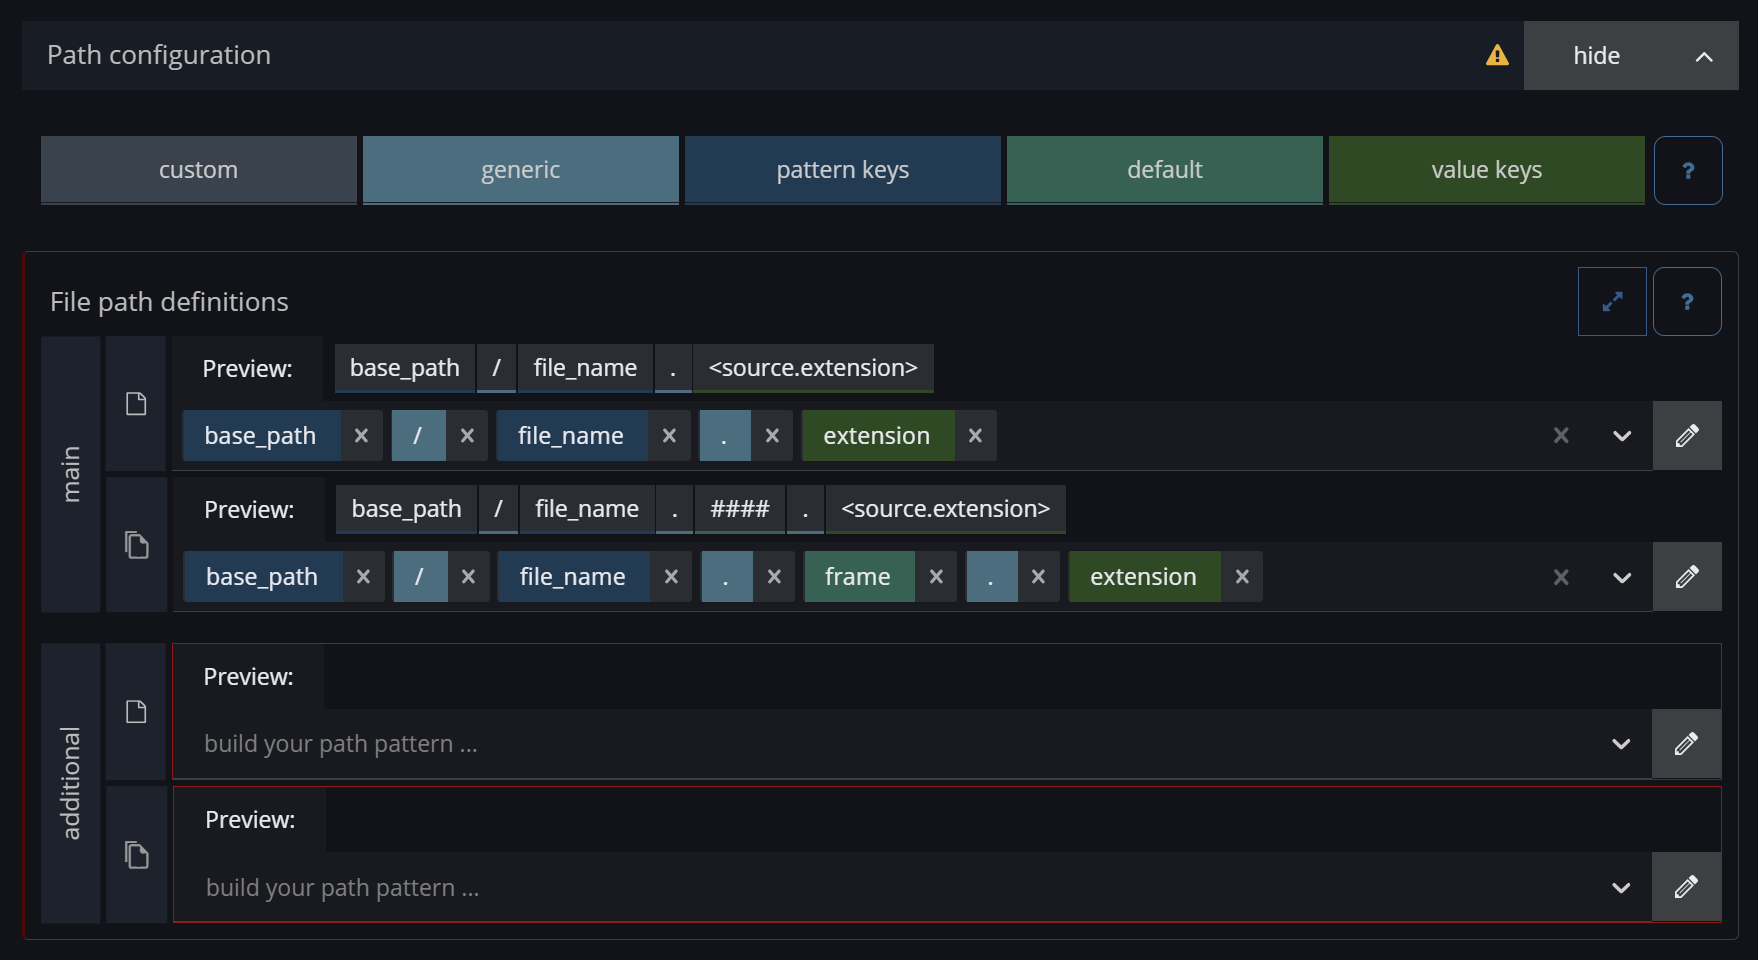Edit main sequence path pattern with pencil
The height and width of the screenshot is (960, 1758).
pyautogui.click(x=1686, y=577)
